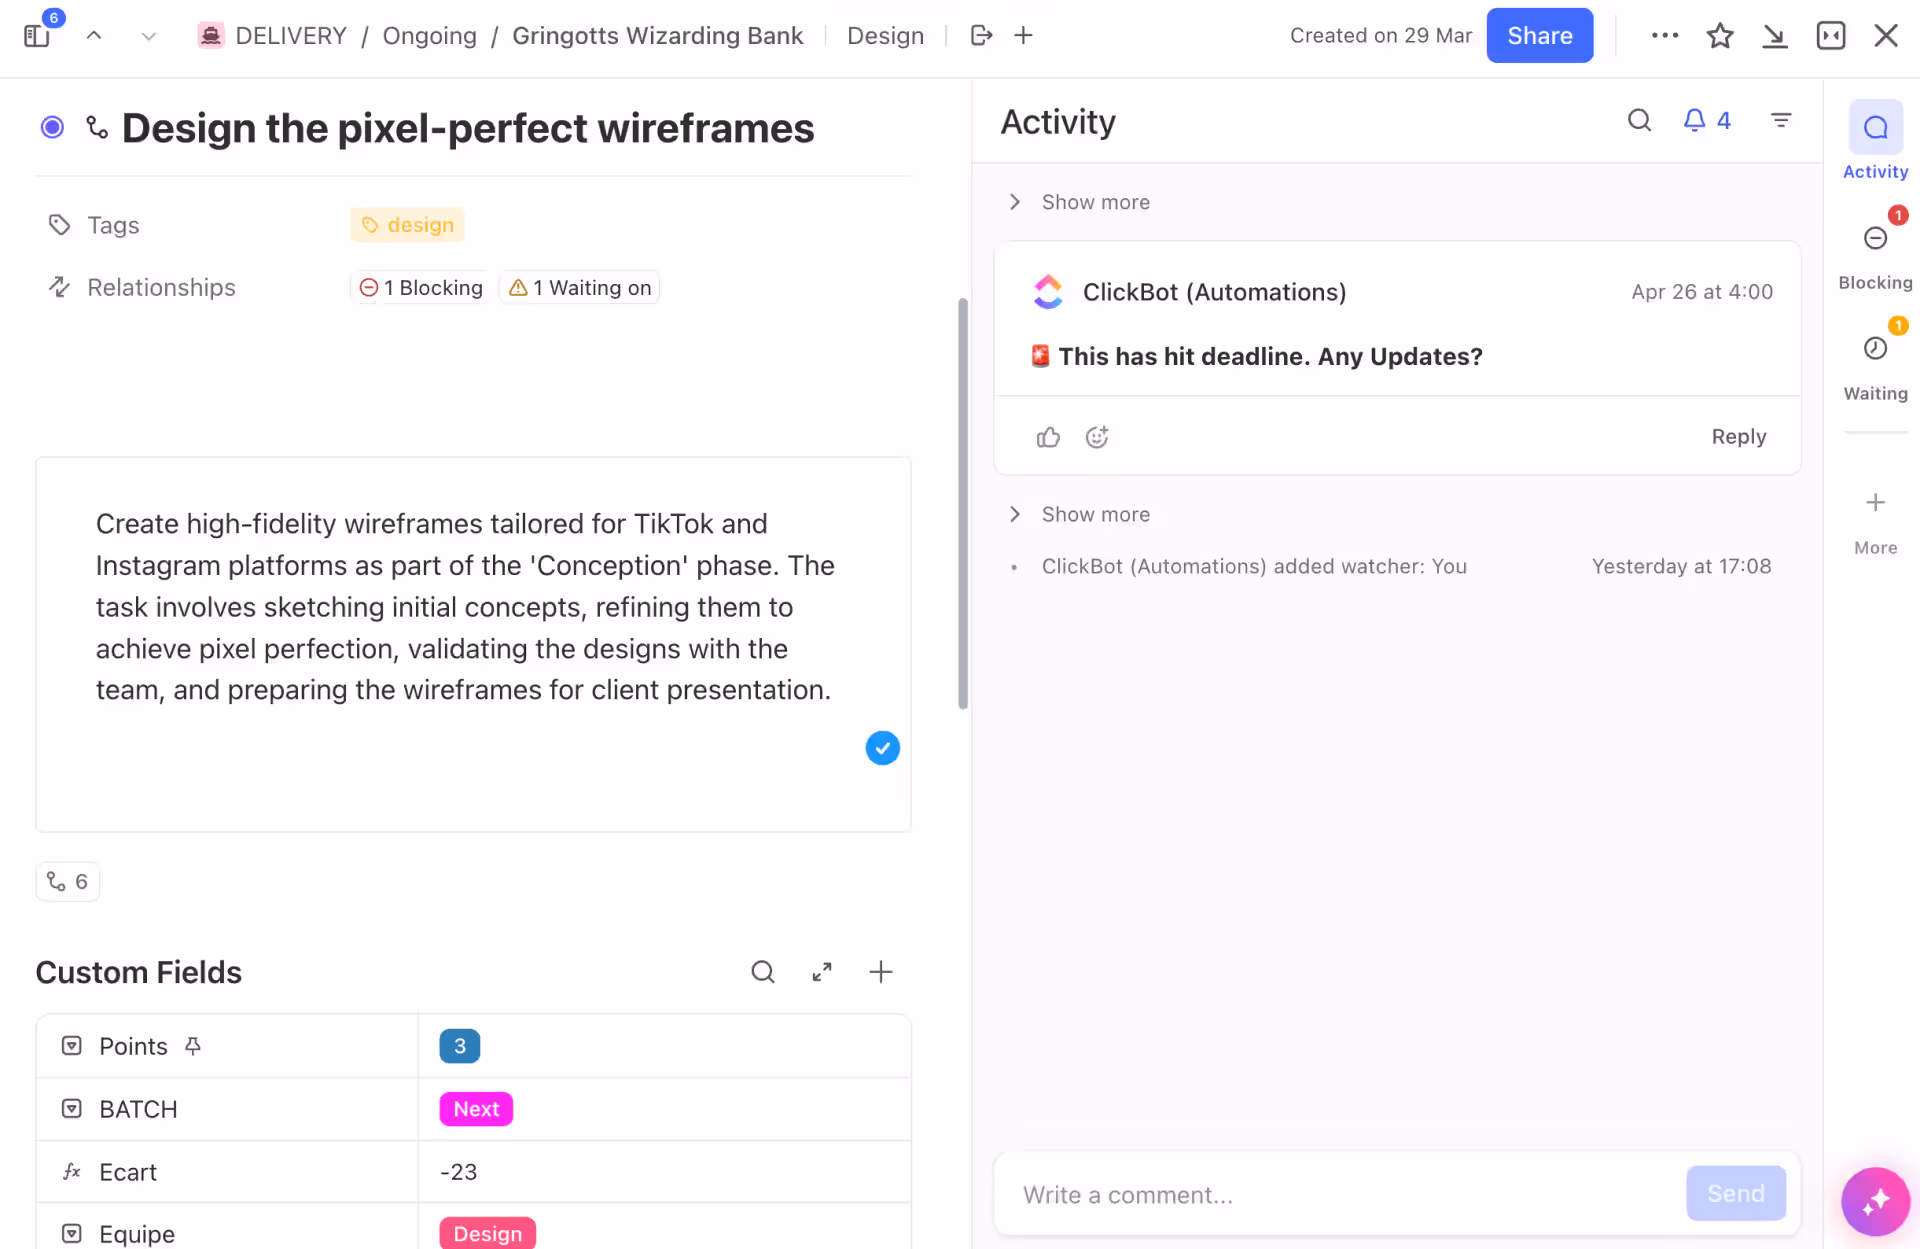
Task: Navigate to Ongoing in the breadcrumb
Action: tap(430, 35)
